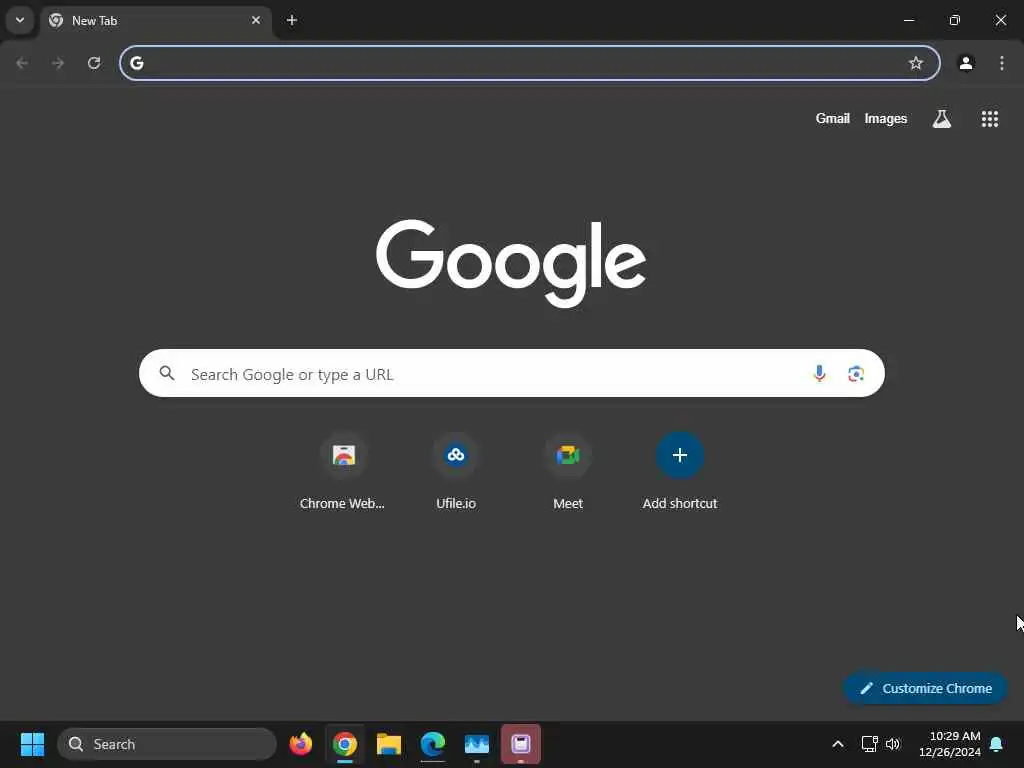Select the New Tab tab
The height and width of the screenshot is (768, 1024).
click(157, 21)
